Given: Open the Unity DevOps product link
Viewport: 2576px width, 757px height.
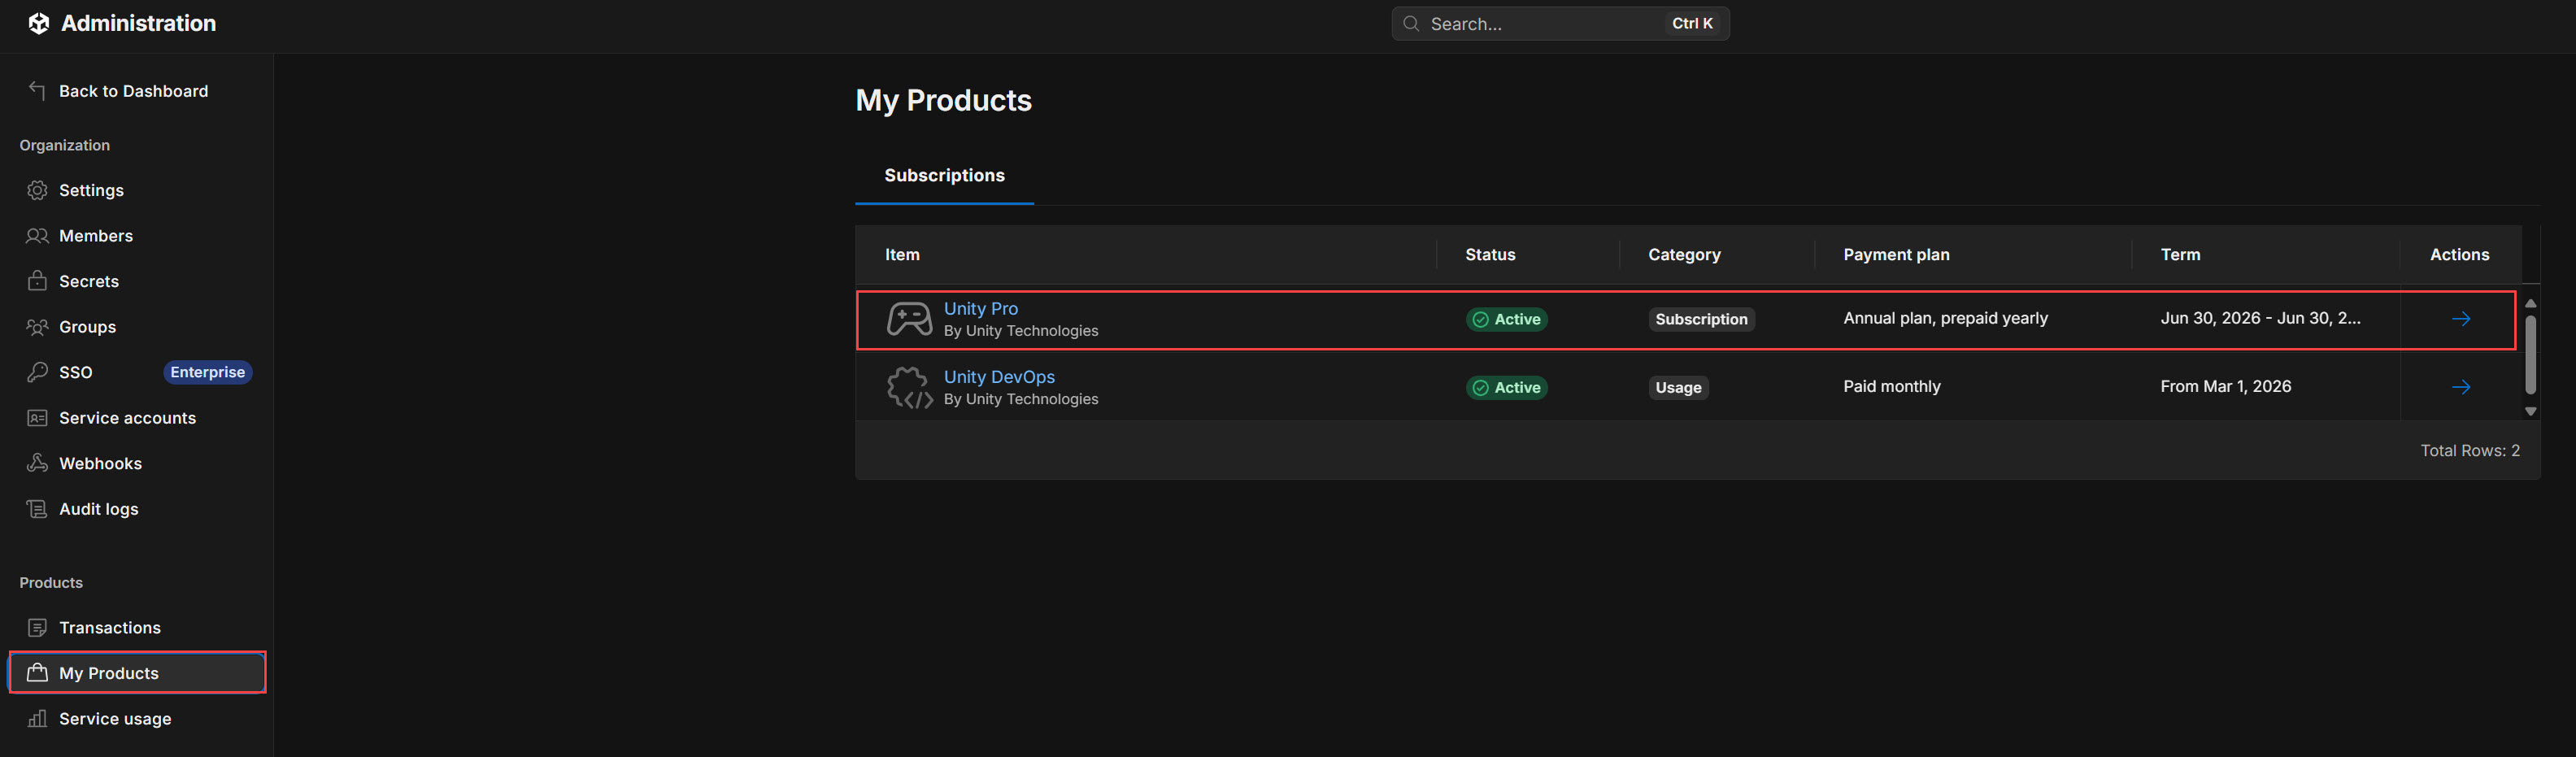Looking at the screenshot, I should coord(999,377).
